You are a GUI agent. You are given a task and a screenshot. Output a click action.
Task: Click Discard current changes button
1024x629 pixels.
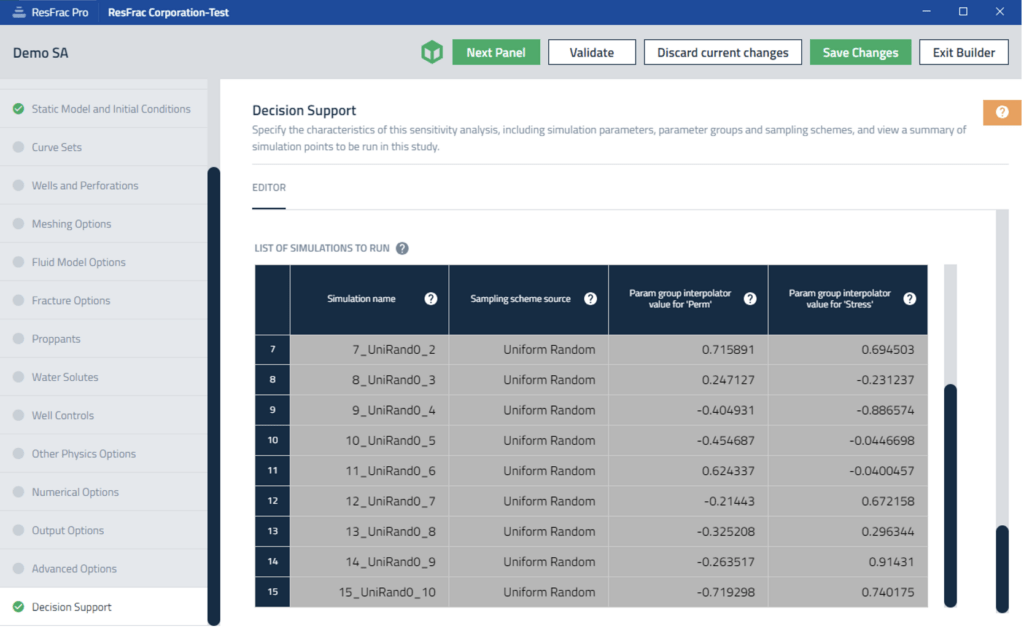722,53
